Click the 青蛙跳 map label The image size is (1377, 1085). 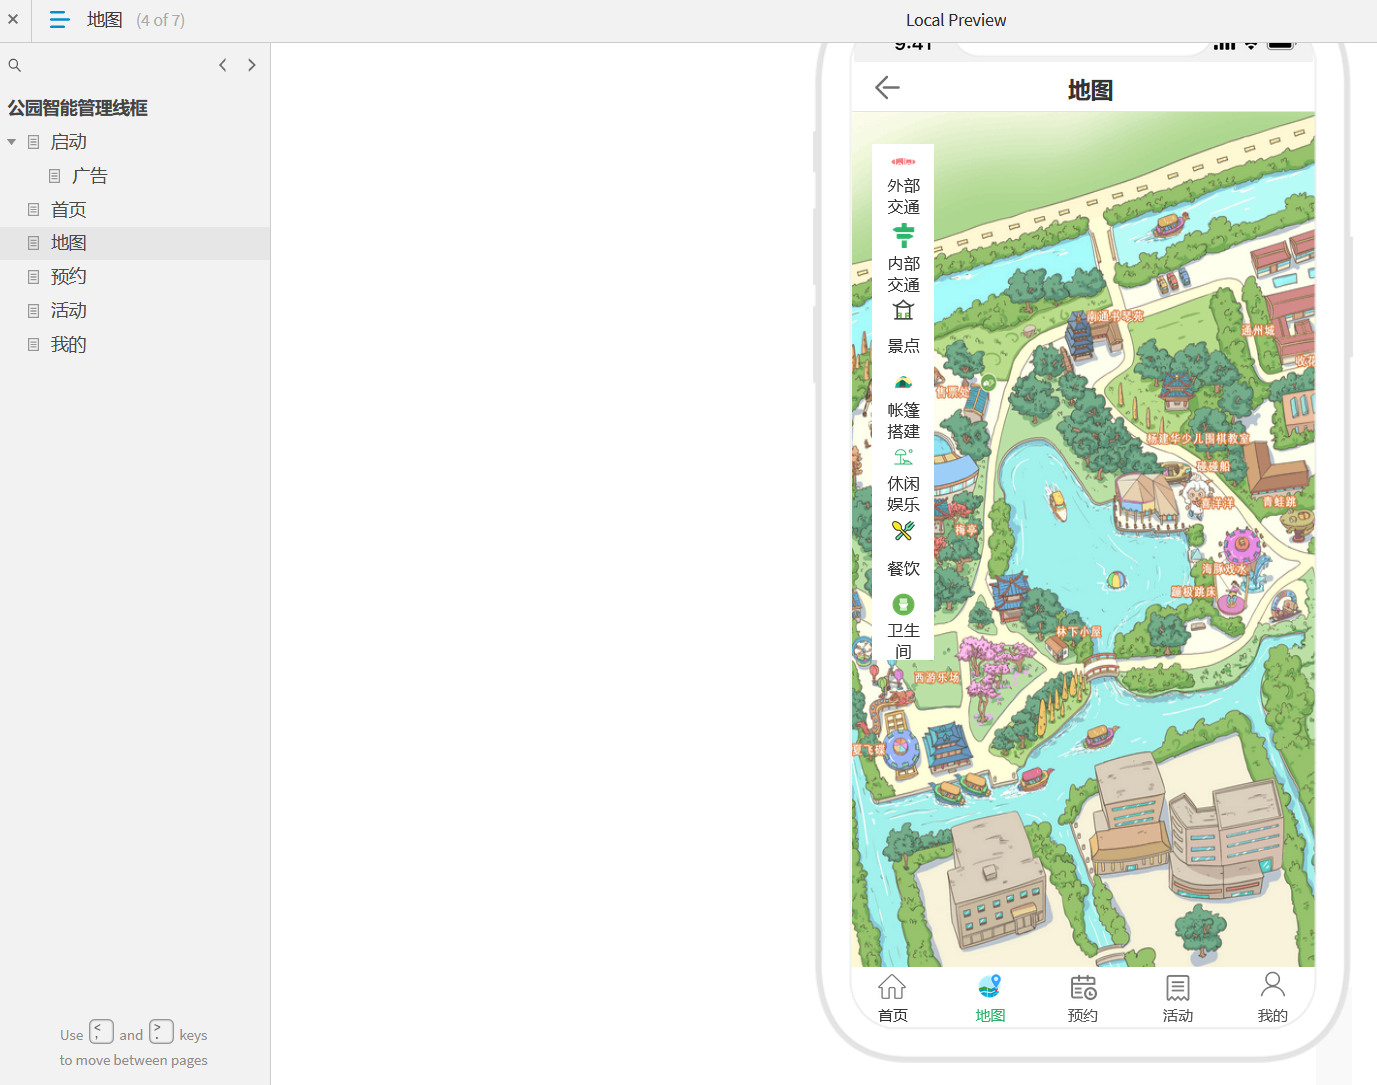[x=1279, y=502]
